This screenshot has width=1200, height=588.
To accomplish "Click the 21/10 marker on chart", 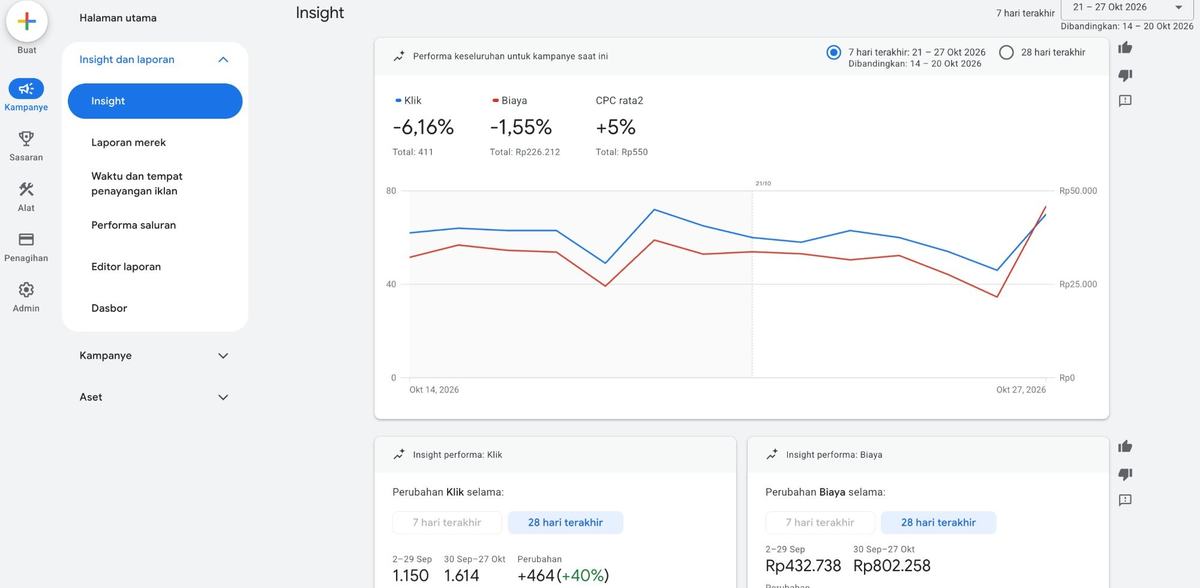I will [763, 183].
